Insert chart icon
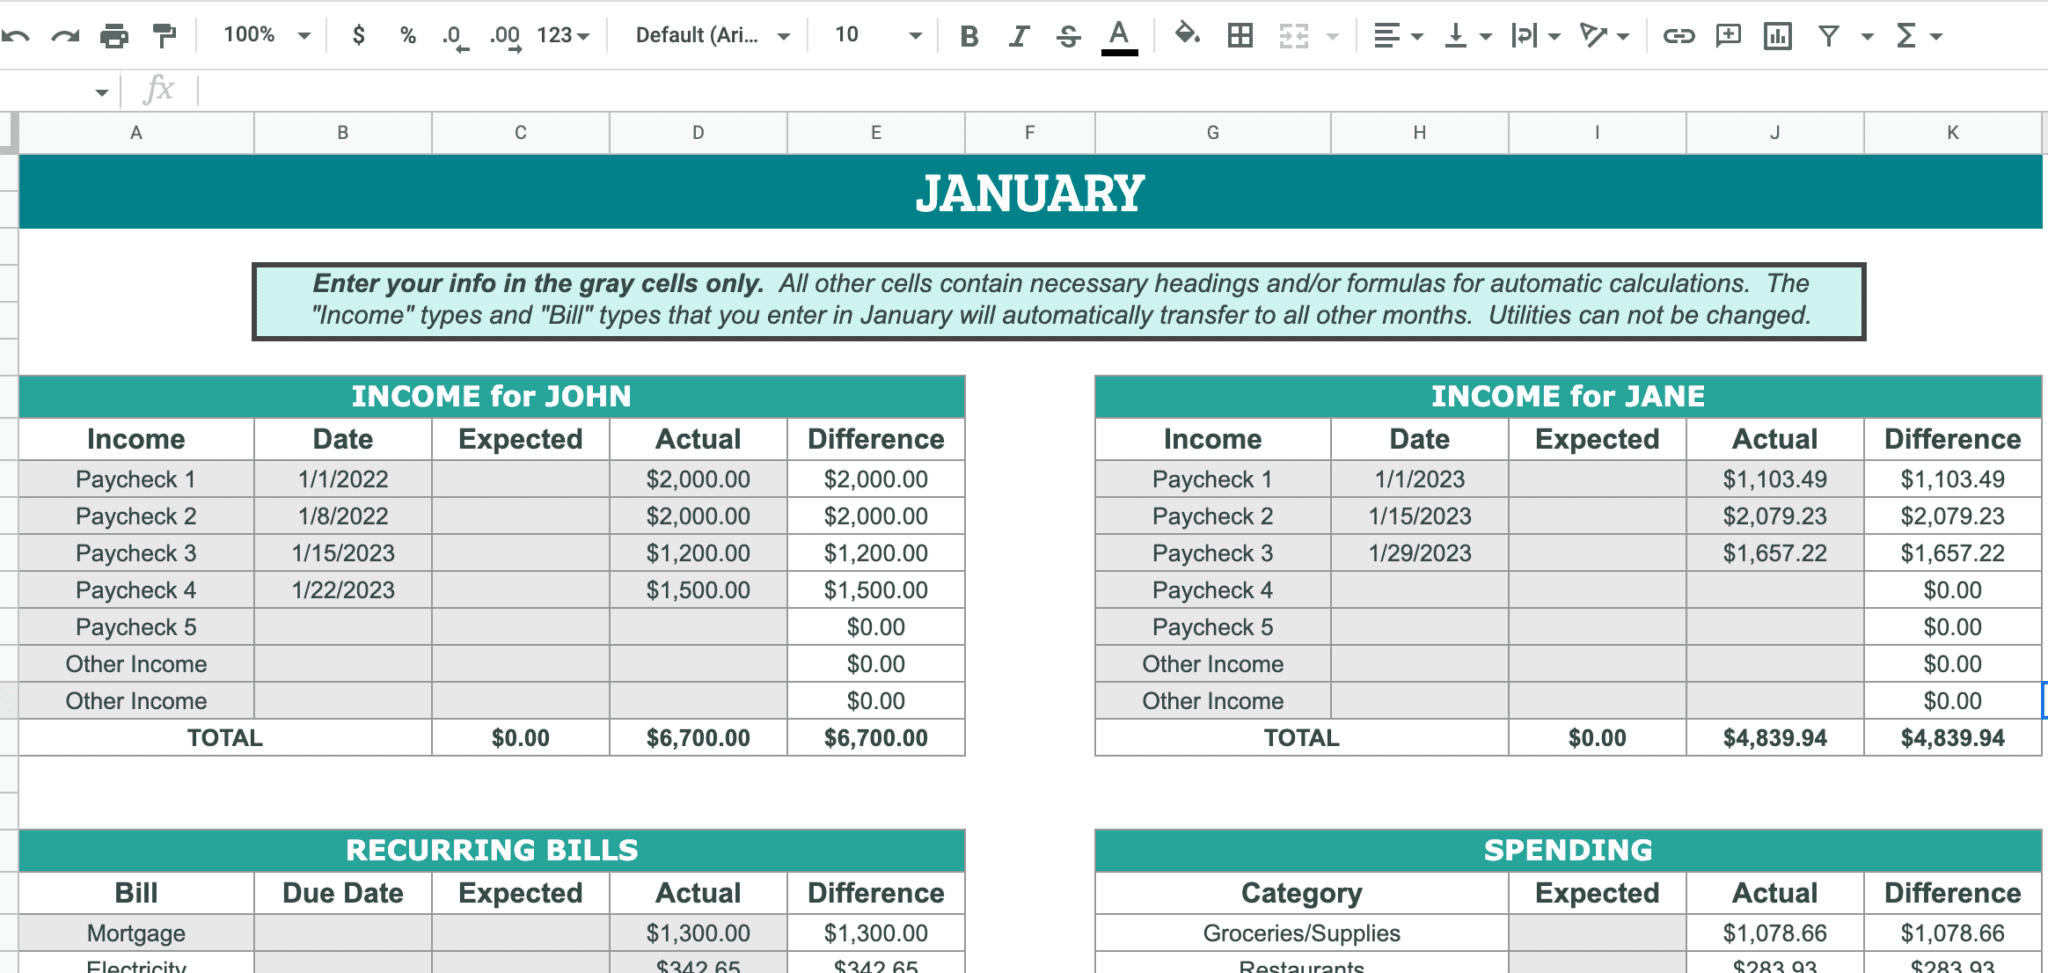 tap(1777, 36)
